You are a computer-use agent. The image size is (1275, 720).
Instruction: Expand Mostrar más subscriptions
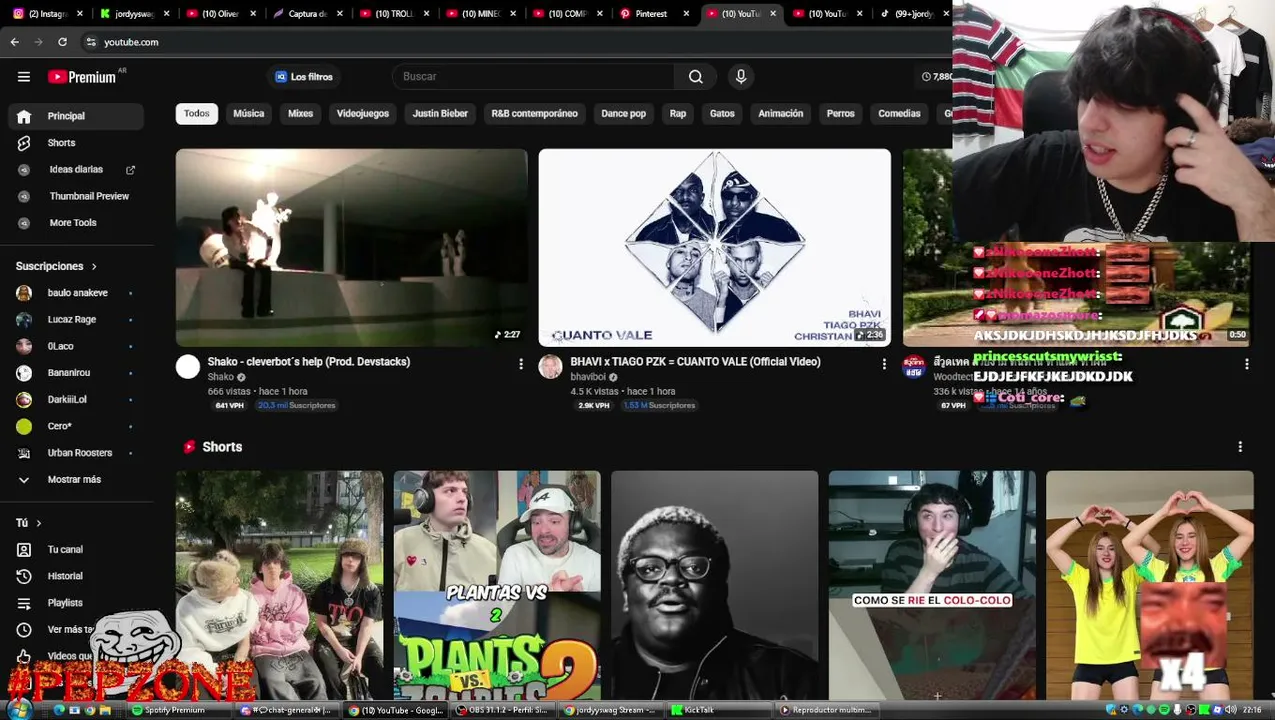pos(76,479)
